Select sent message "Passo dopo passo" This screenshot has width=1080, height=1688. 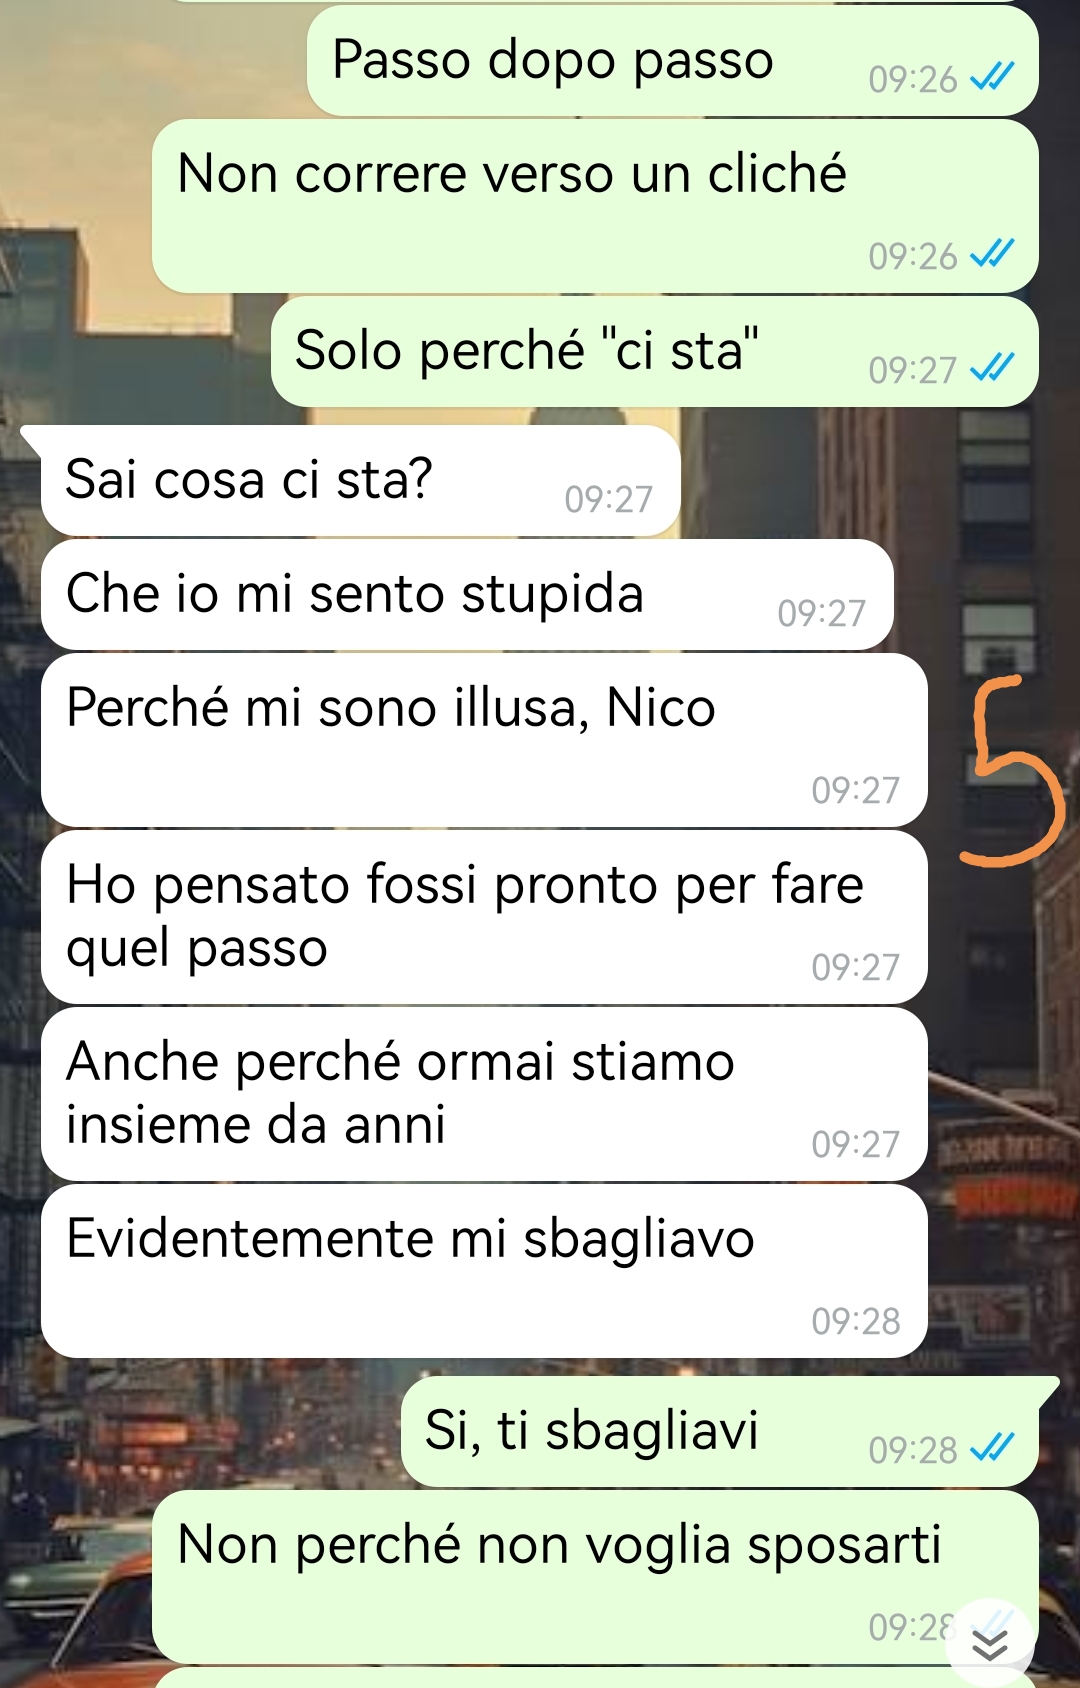tap(672, 60)
